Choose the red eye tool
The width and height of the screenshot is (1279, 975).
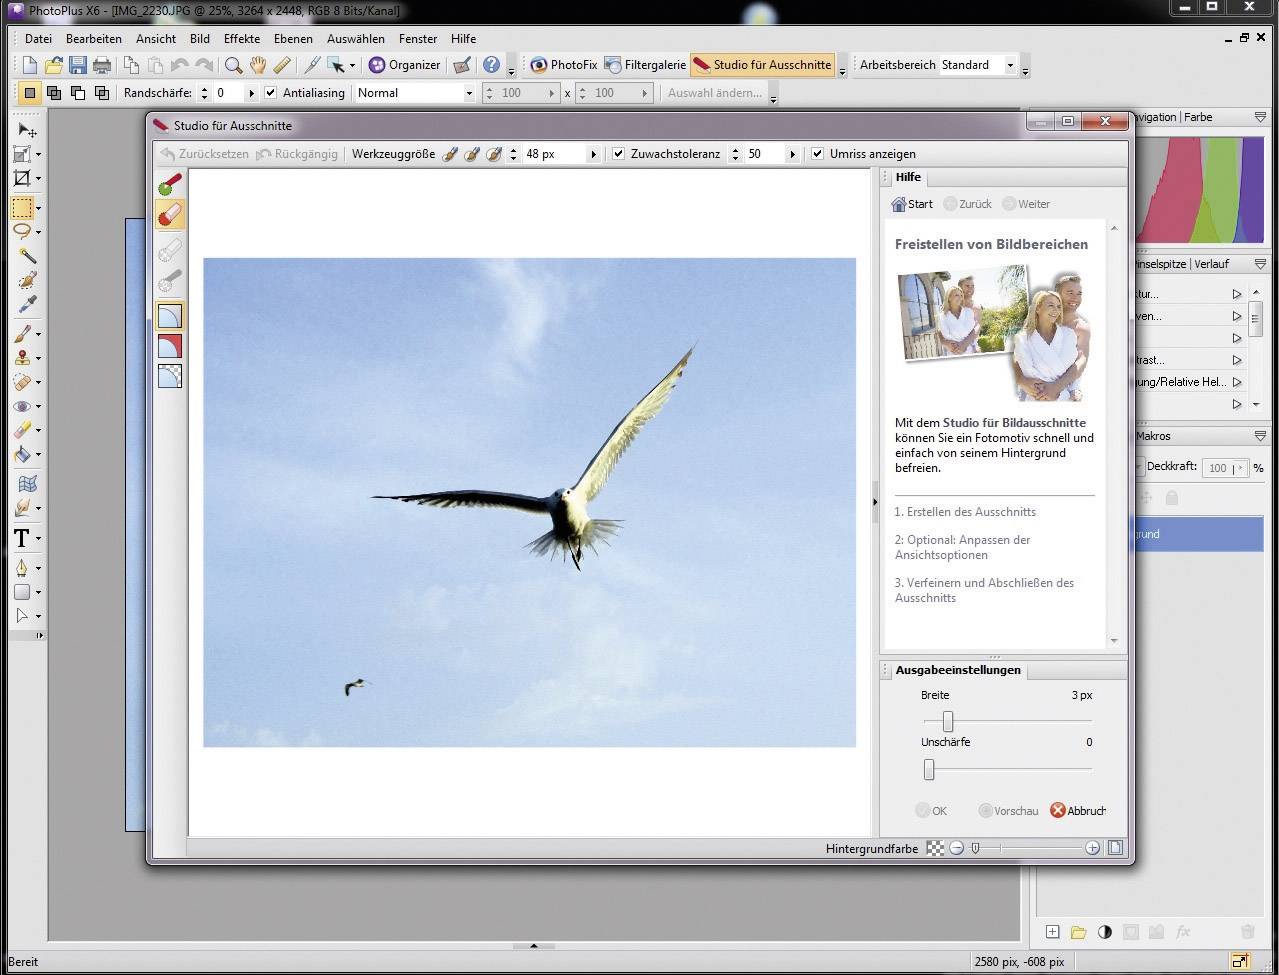pyautogui.click(x=22, y=406)
